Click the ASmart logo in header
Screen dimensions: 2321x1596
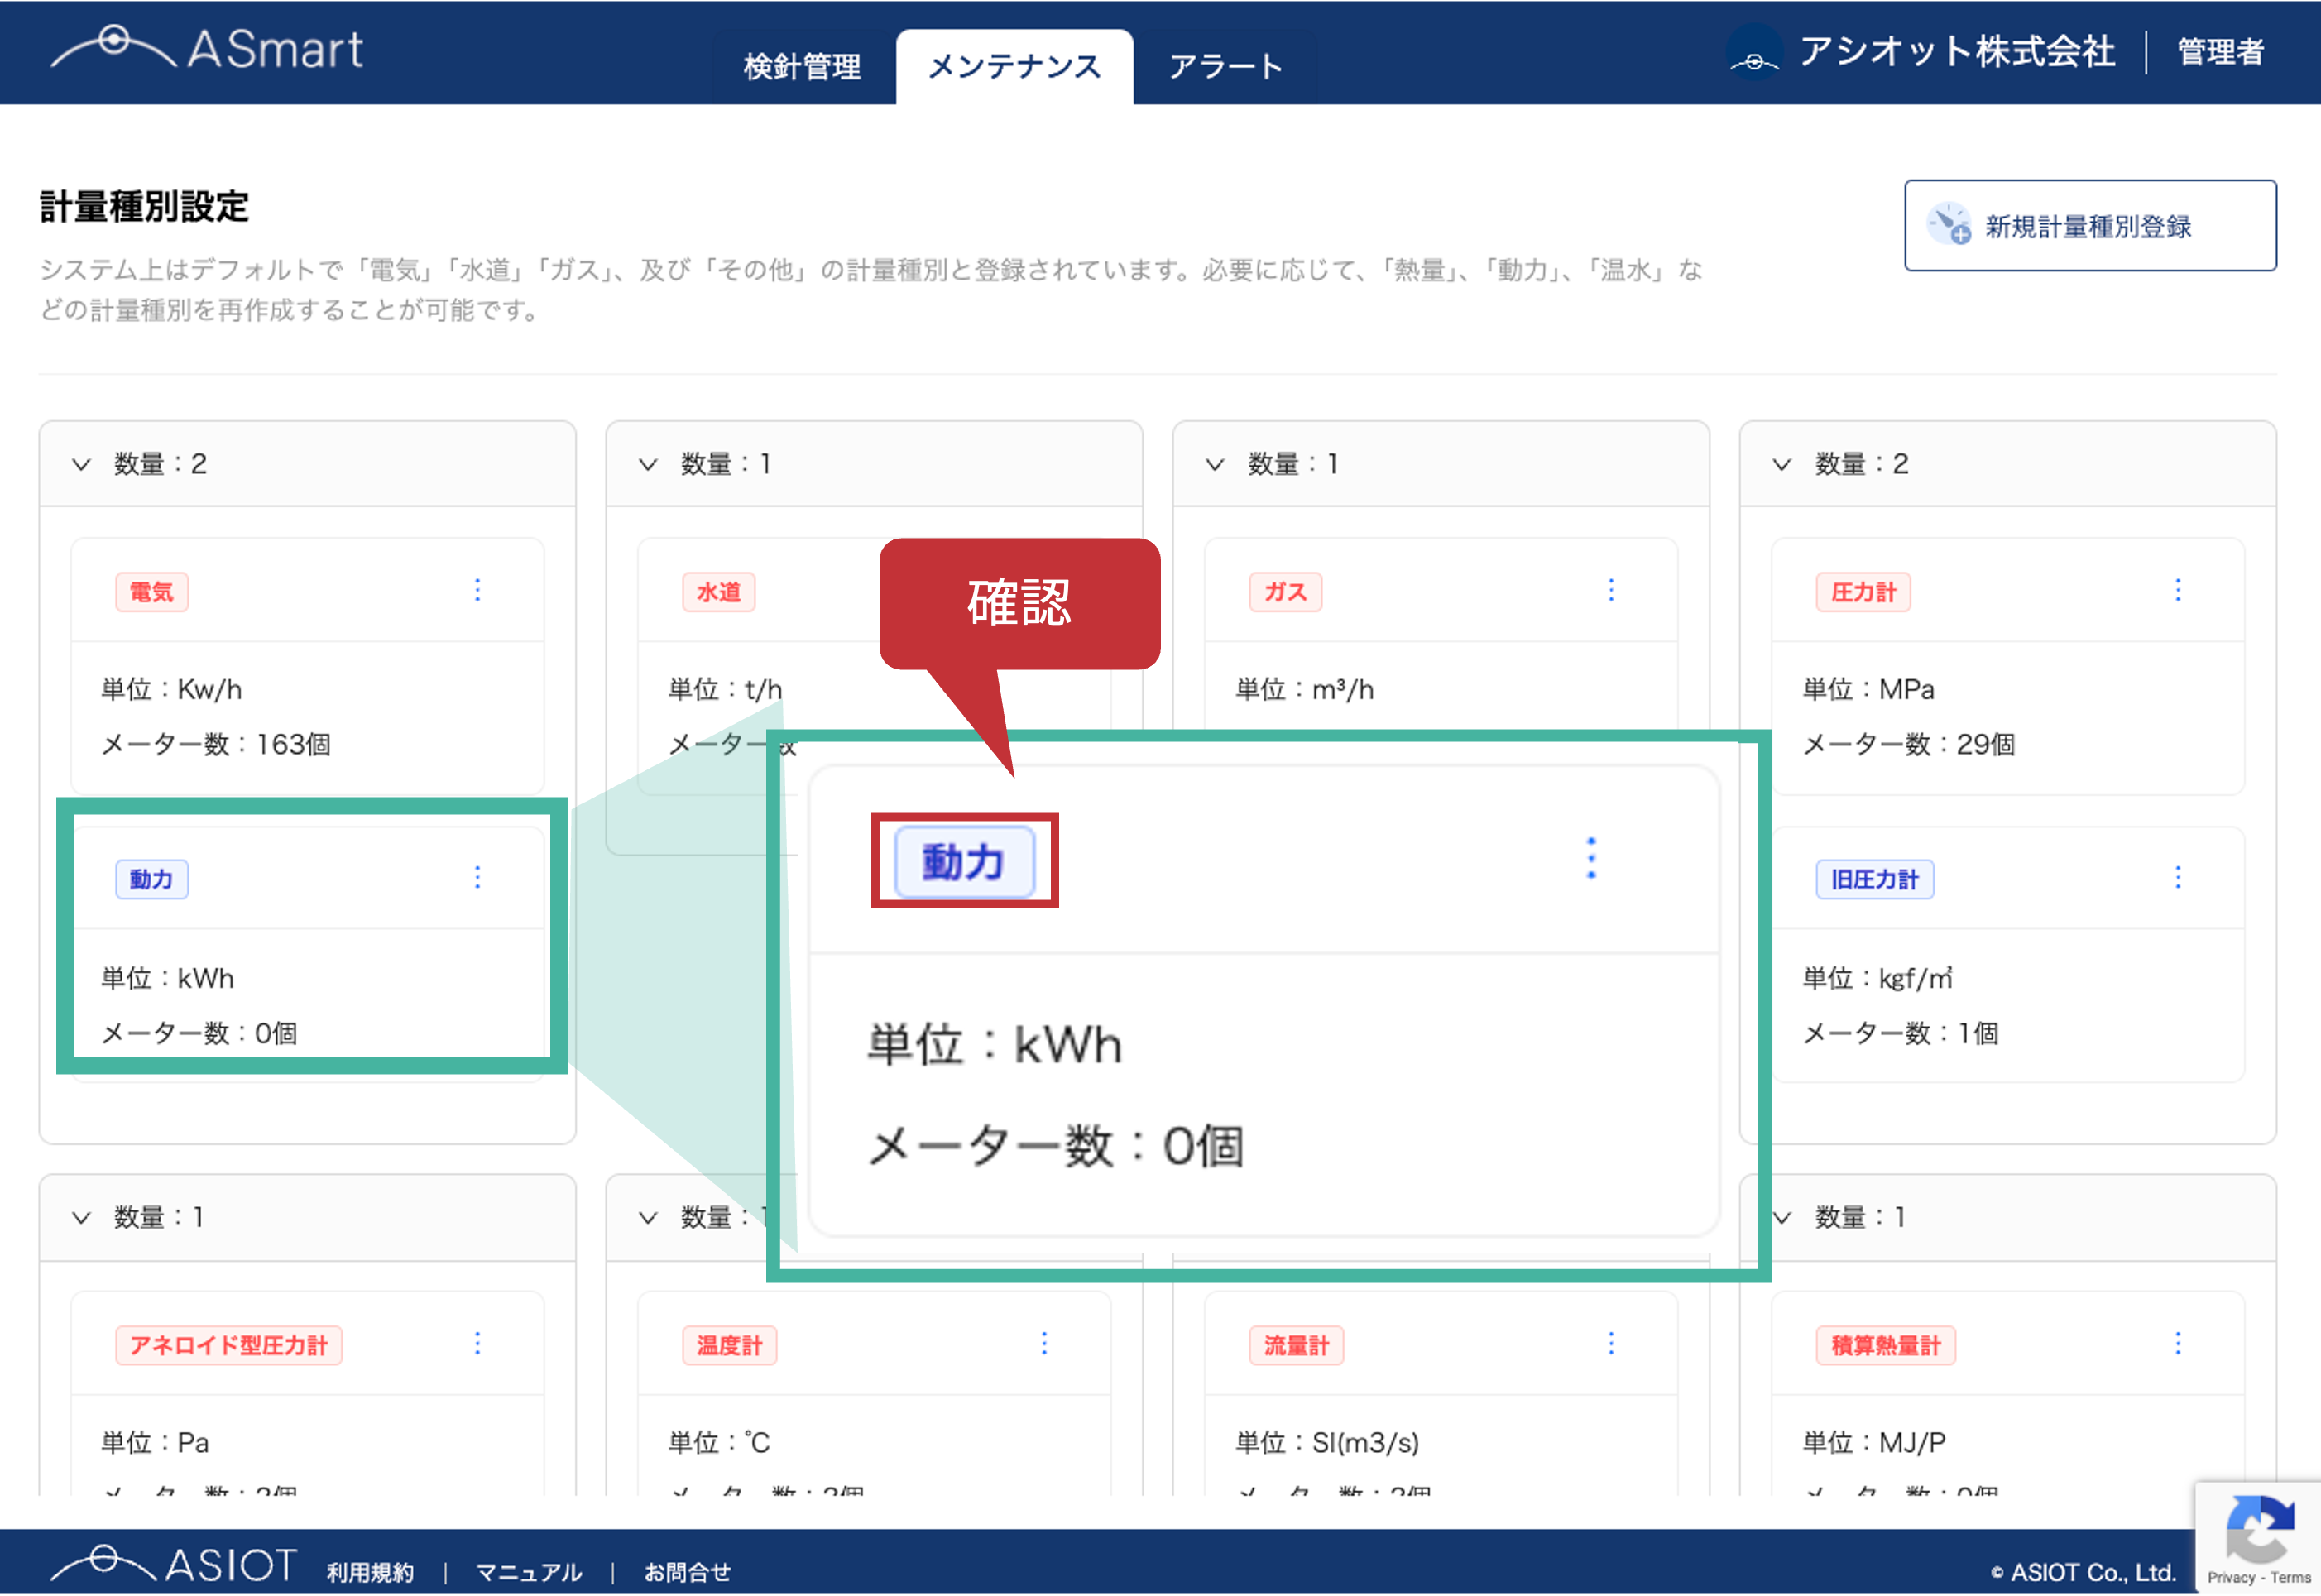tap(207, 49)
